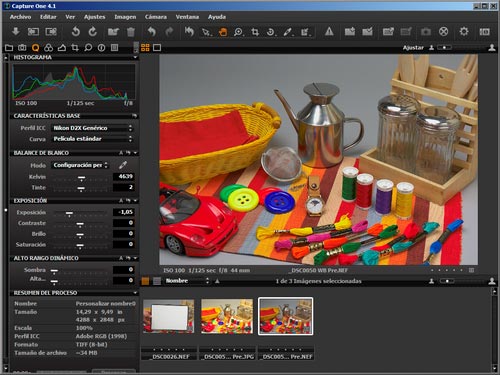
Task: Rotate the image left
Action: (x=76, y=32)
